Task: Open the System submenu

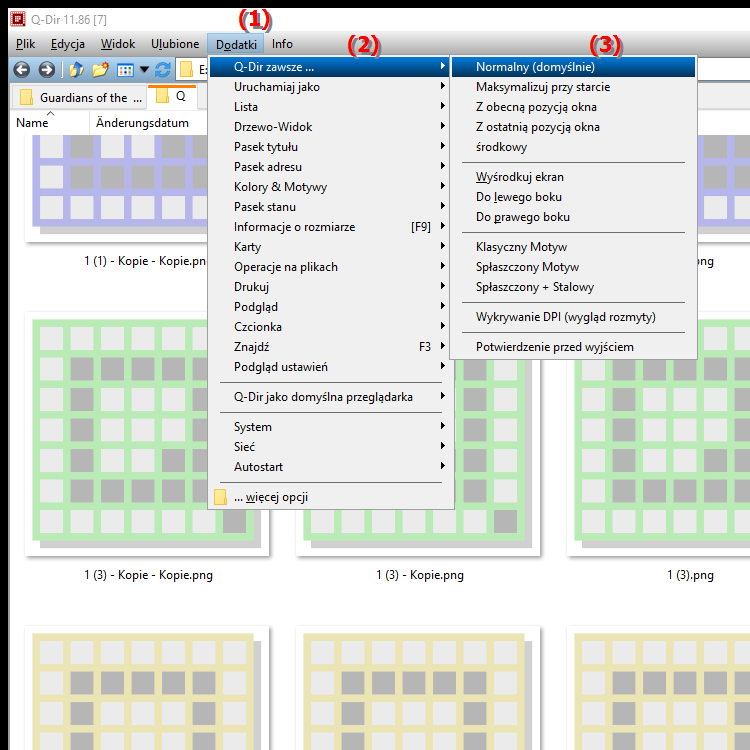Action: [x=329, y=427]
